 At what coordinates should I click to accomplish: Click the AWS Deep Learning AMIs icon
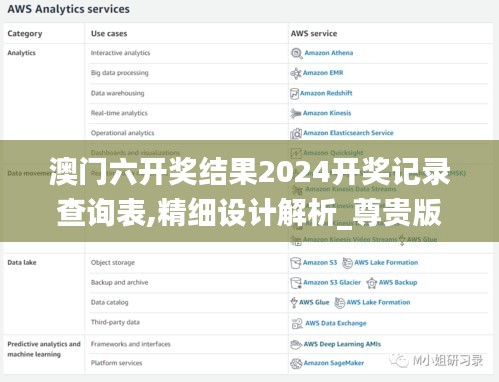(x=296, y=344)
